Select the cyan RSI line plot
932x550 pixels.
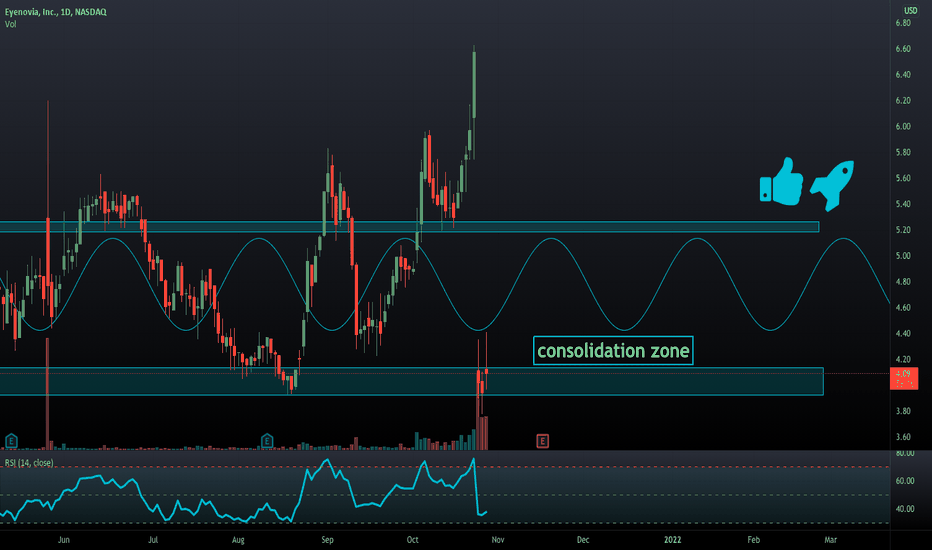(x=244, y=491)
